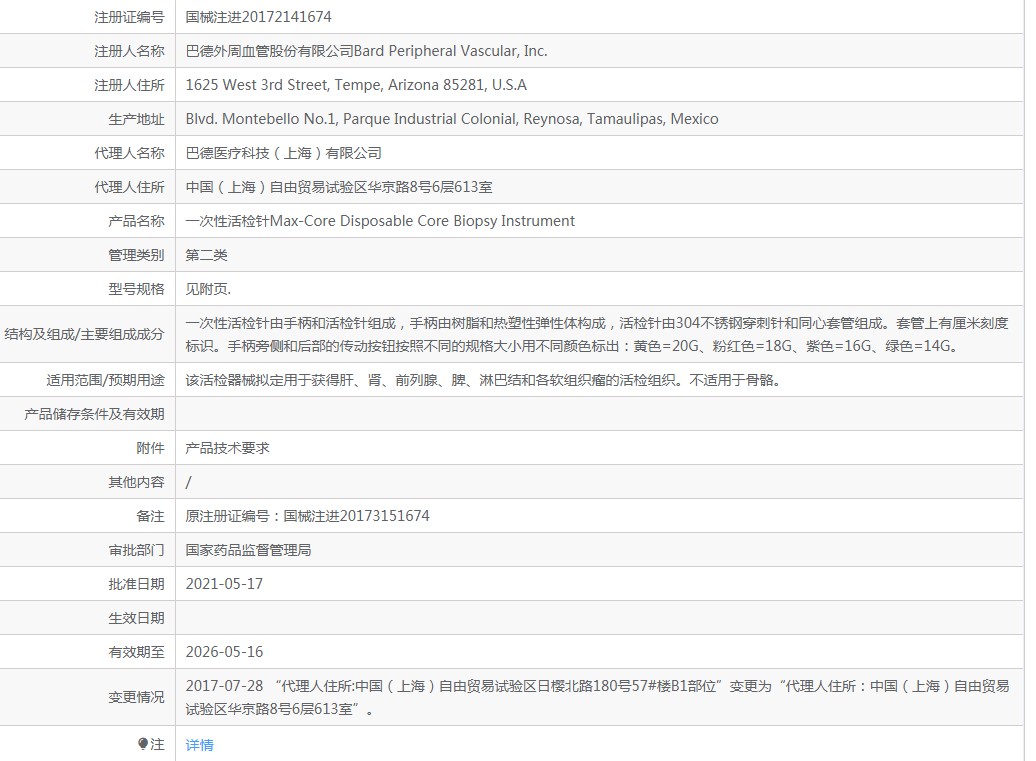Click the approval department 国家药品监督管理局
1036x761 pixels.
[x=248, y=550]
